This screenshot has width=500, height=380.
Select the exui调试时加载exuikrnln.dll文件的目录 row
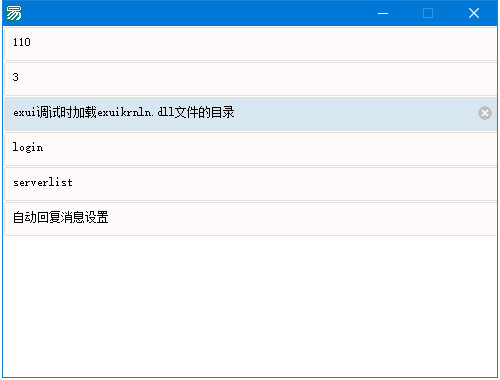[251, 114]
